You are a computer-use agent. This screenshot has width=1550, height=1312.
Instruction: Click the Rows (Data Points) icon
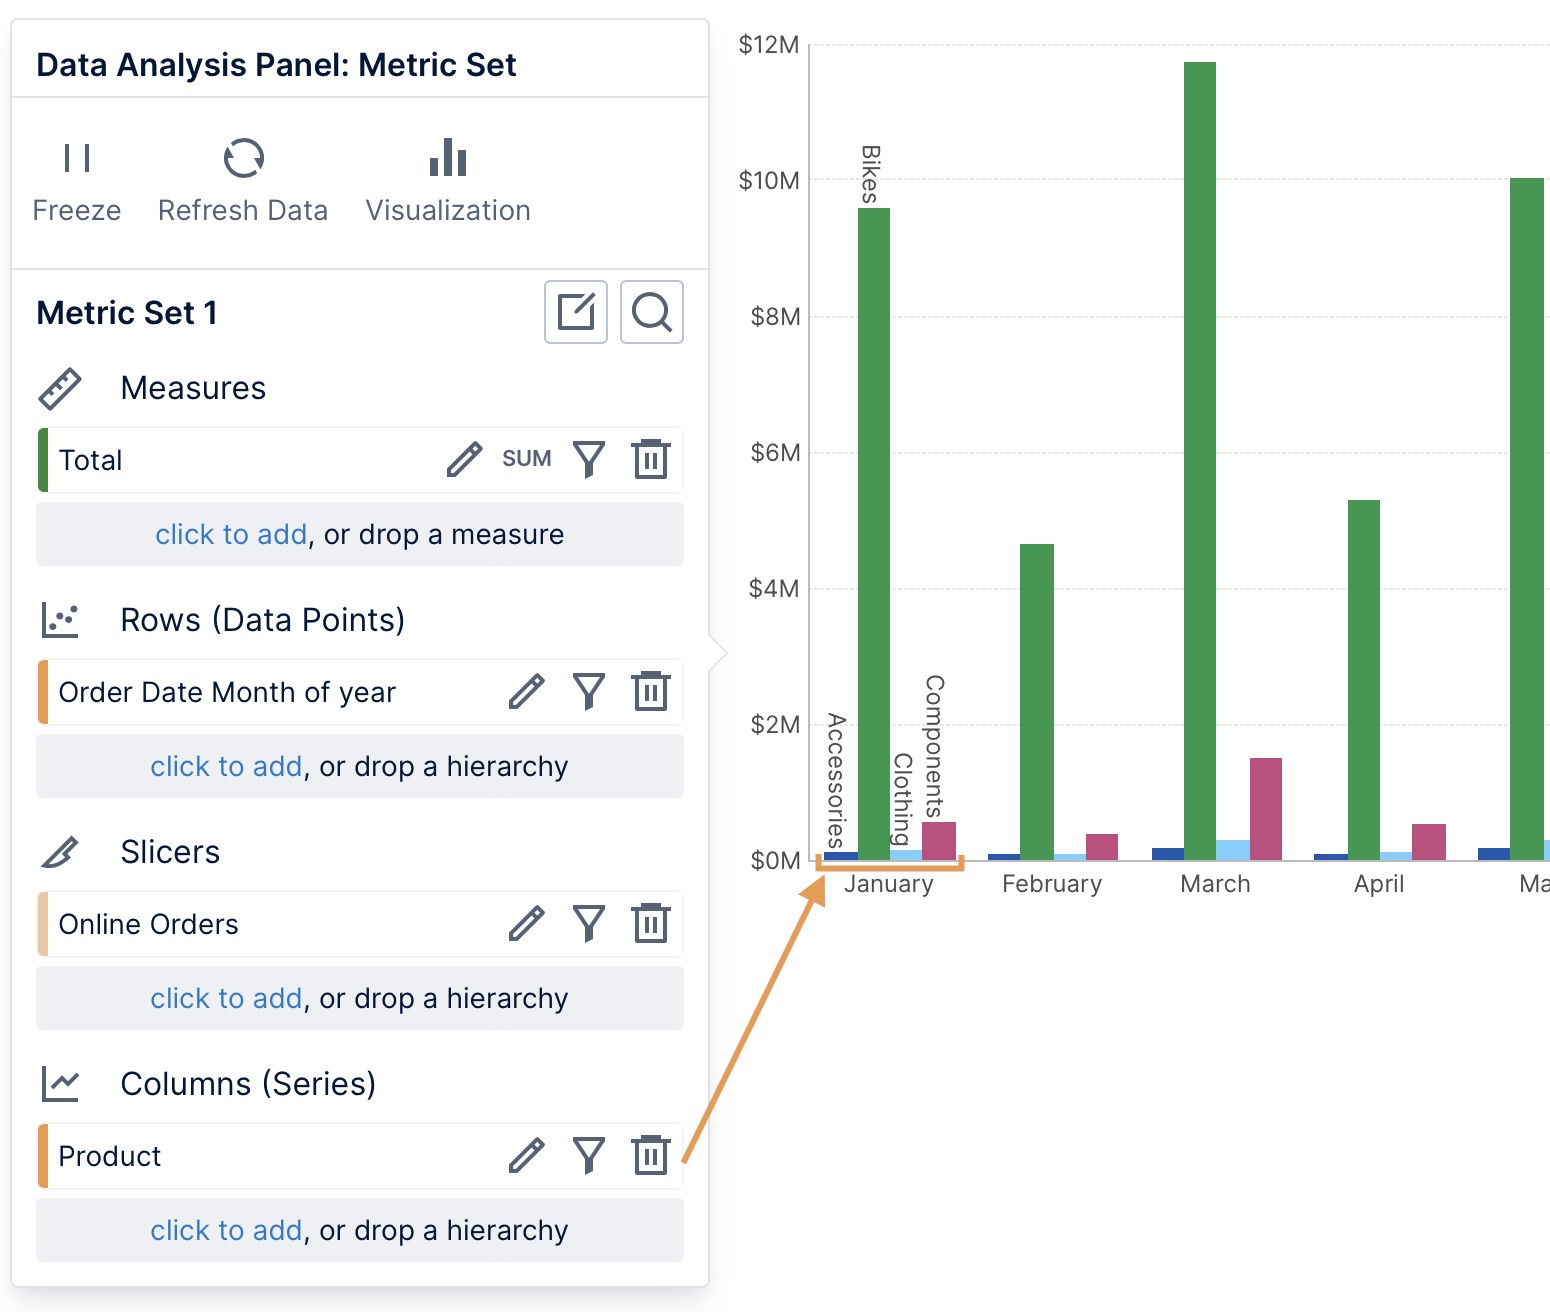click(60, 619)
